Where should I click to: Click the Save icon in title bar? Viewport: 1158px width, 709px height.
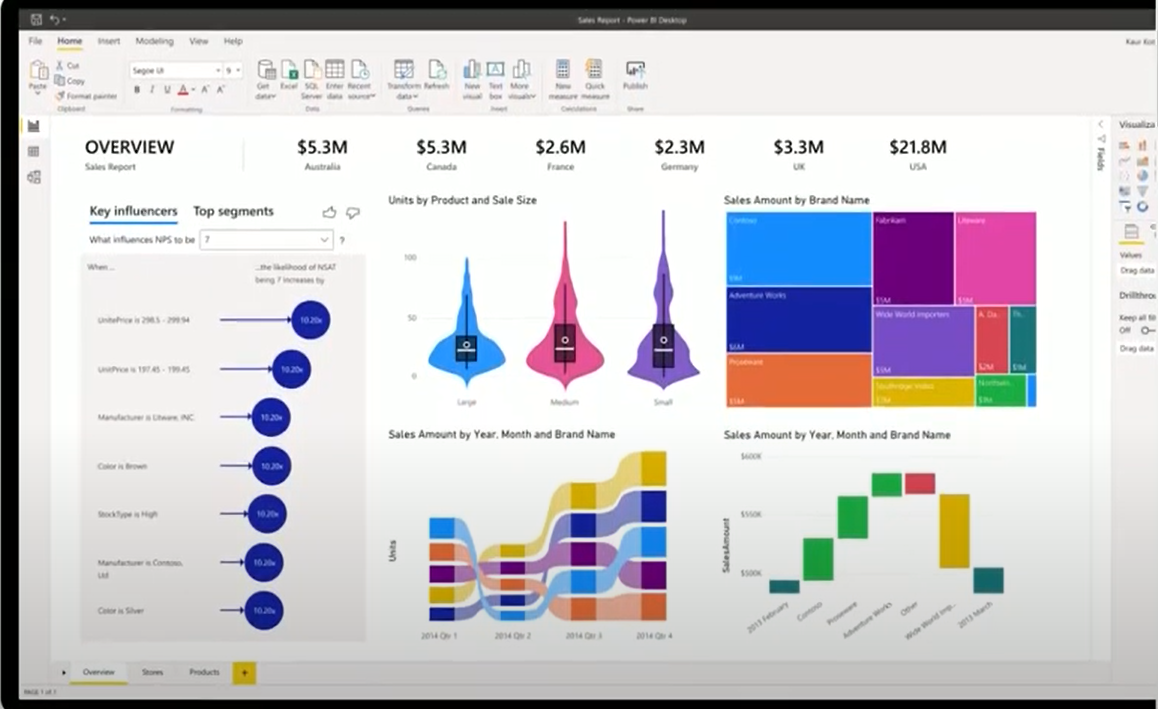[x=35, y=19]
